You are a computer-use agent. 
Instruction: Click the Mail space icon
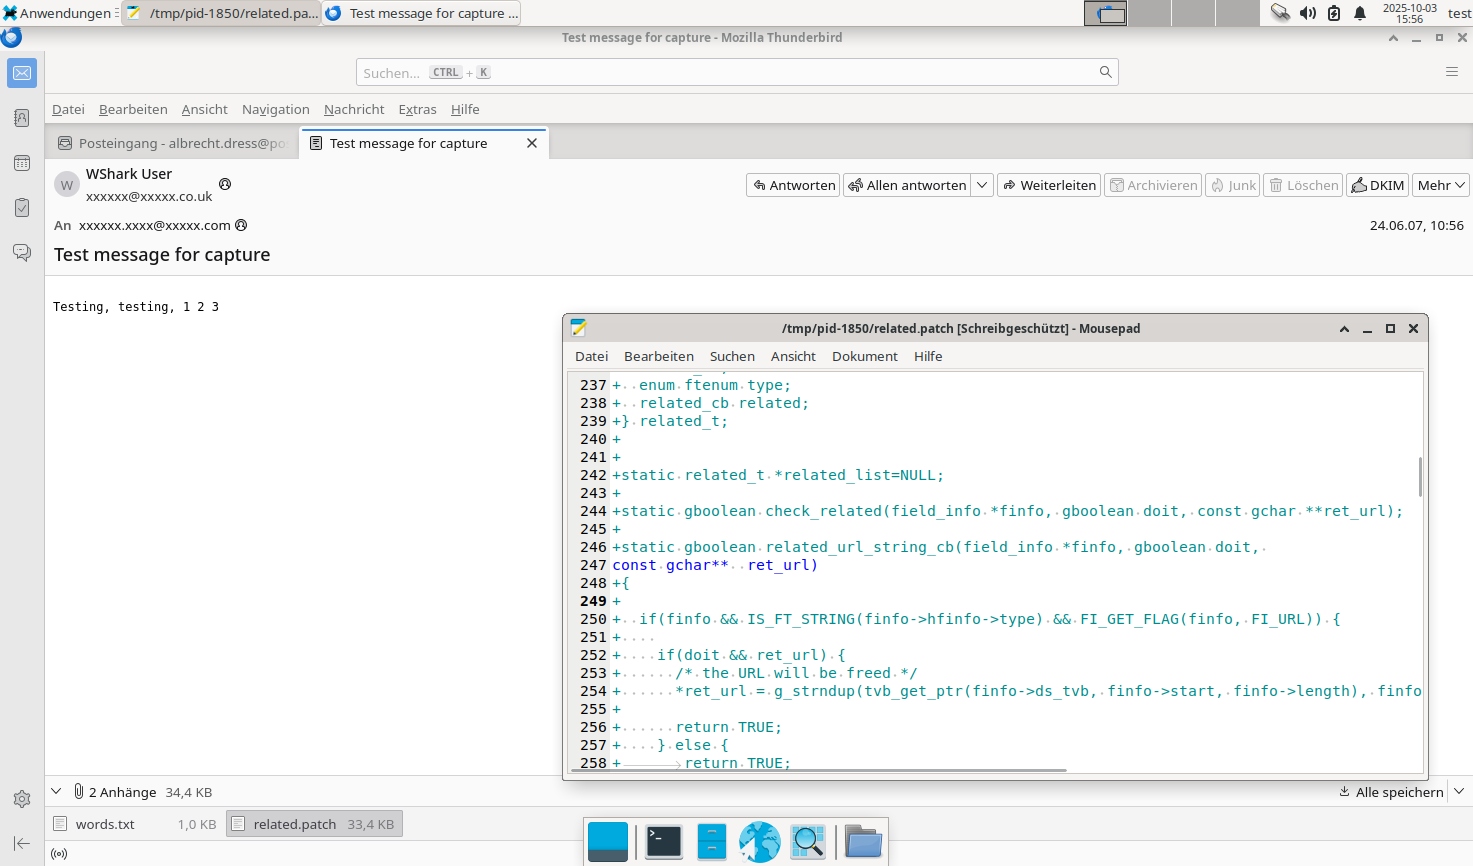coord(22,73)
